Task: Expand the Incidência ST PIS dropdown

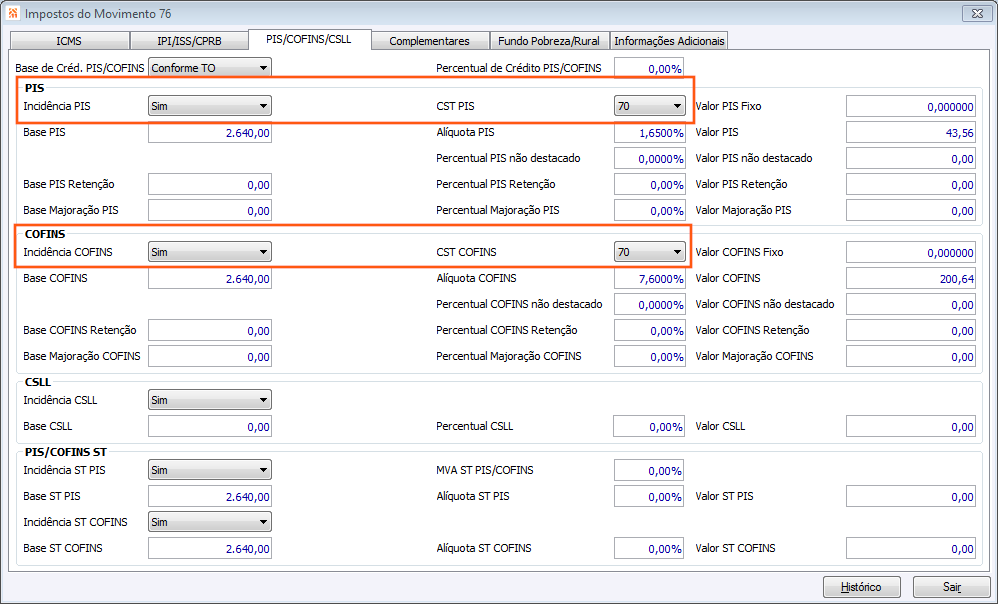Action: coord(263,470)
